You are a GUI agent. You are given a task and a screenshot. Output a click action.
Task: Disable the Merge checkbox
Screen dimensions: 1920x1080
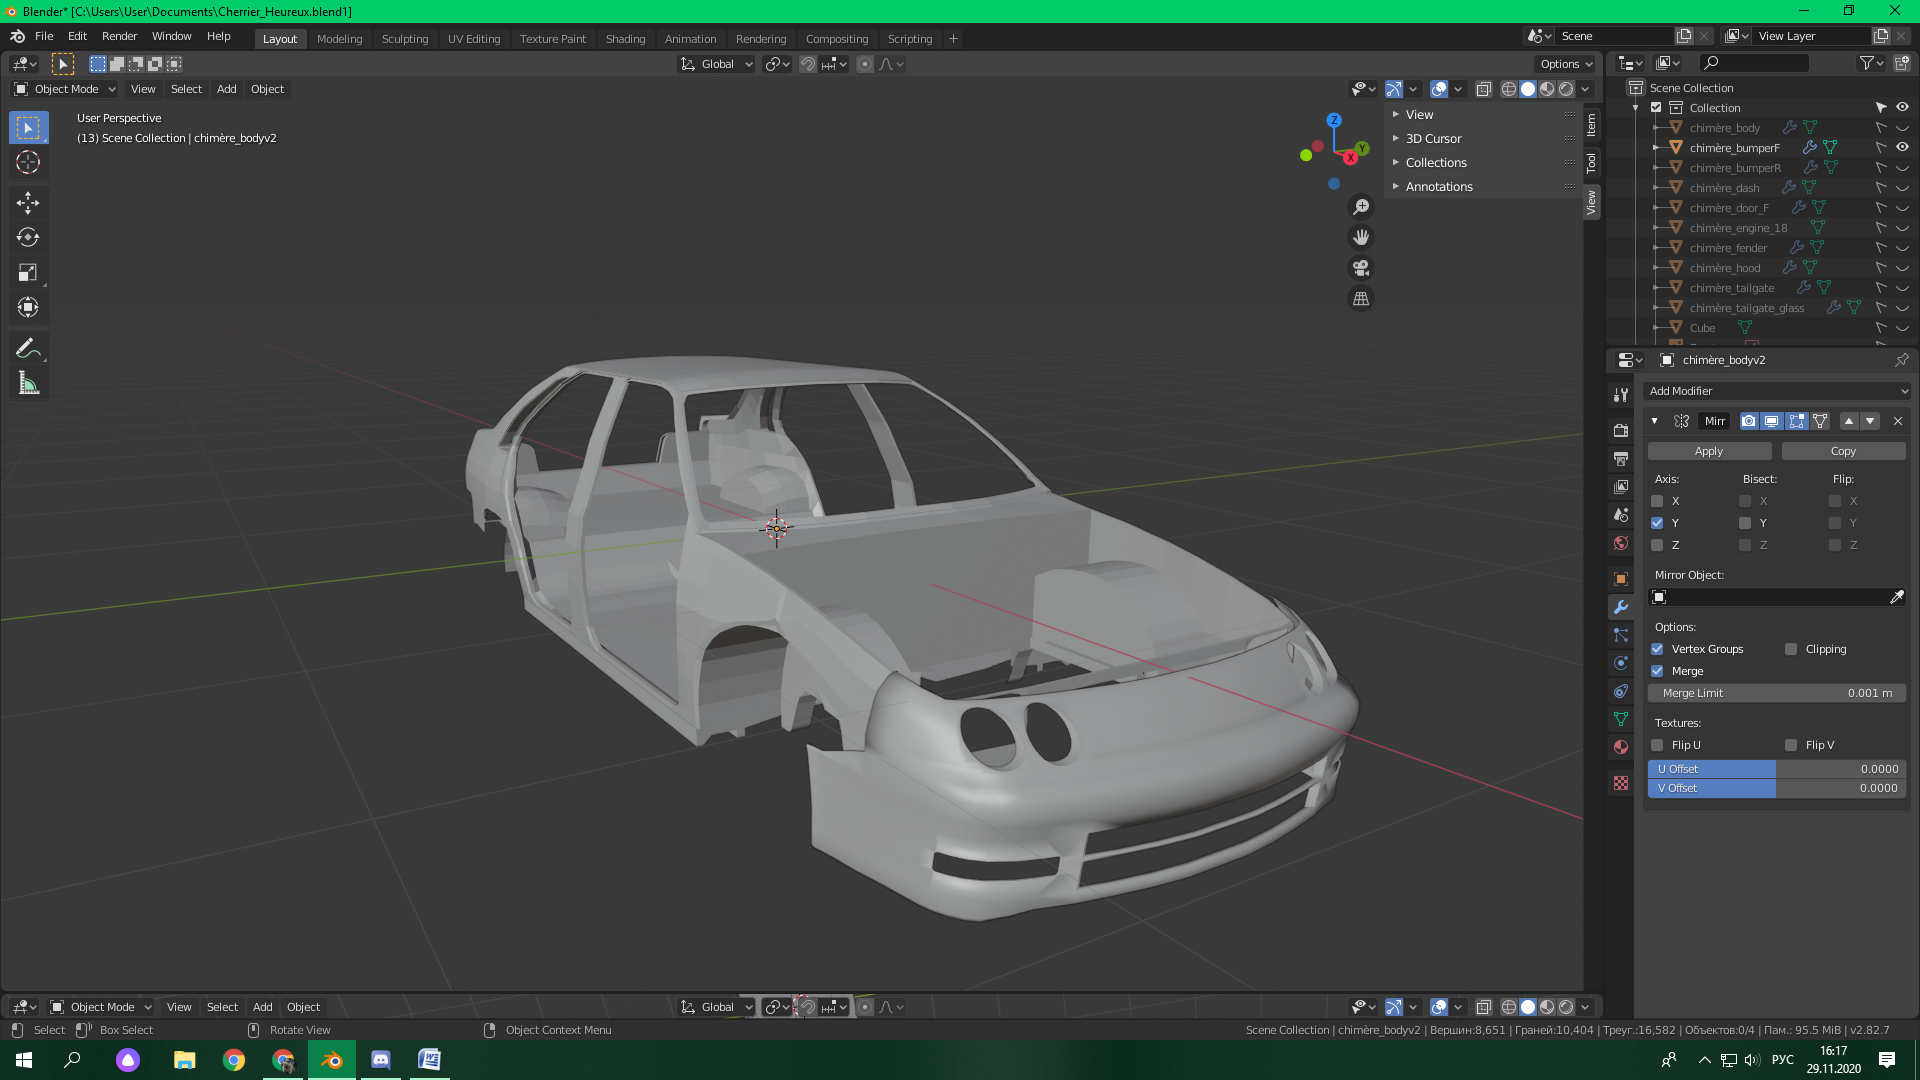(1657, 671)
